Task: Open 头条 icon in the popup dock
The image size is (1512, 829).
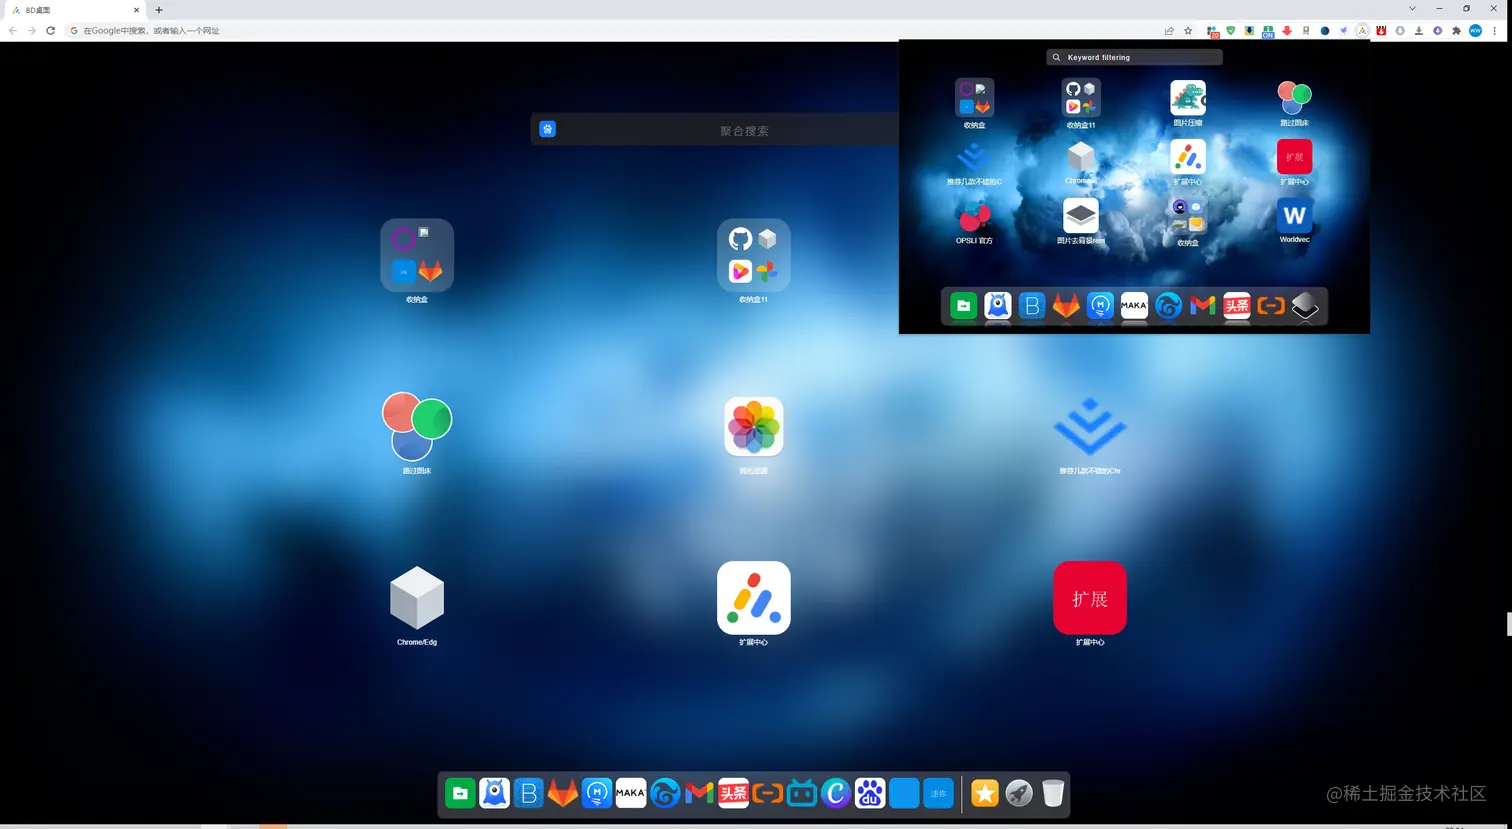Action: (1237, 306)
